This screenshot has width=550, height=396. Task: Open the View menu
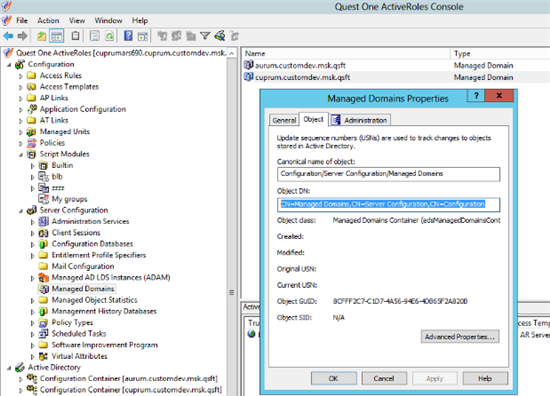coord(77,20)
